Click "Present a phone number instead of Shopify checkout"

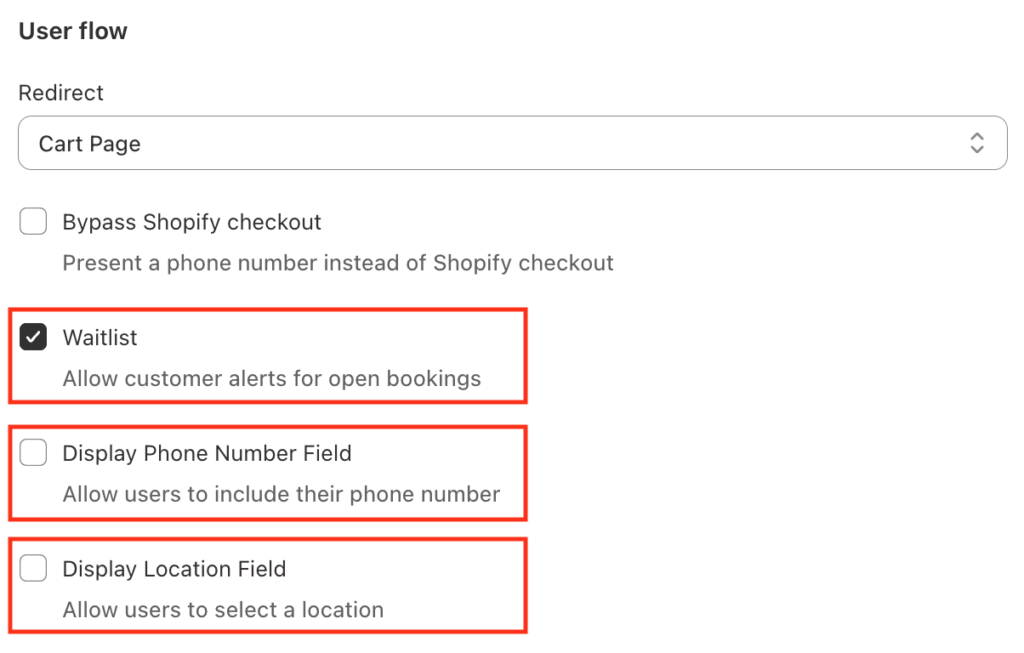338,264
